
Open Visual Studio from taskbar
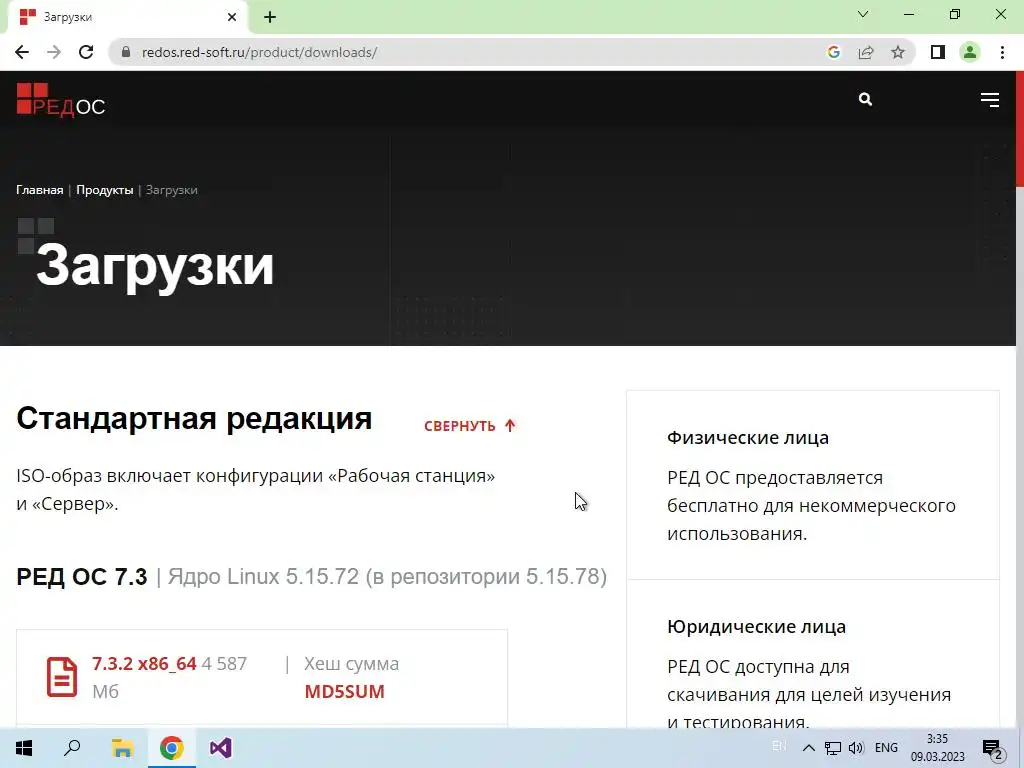[221, 748]
